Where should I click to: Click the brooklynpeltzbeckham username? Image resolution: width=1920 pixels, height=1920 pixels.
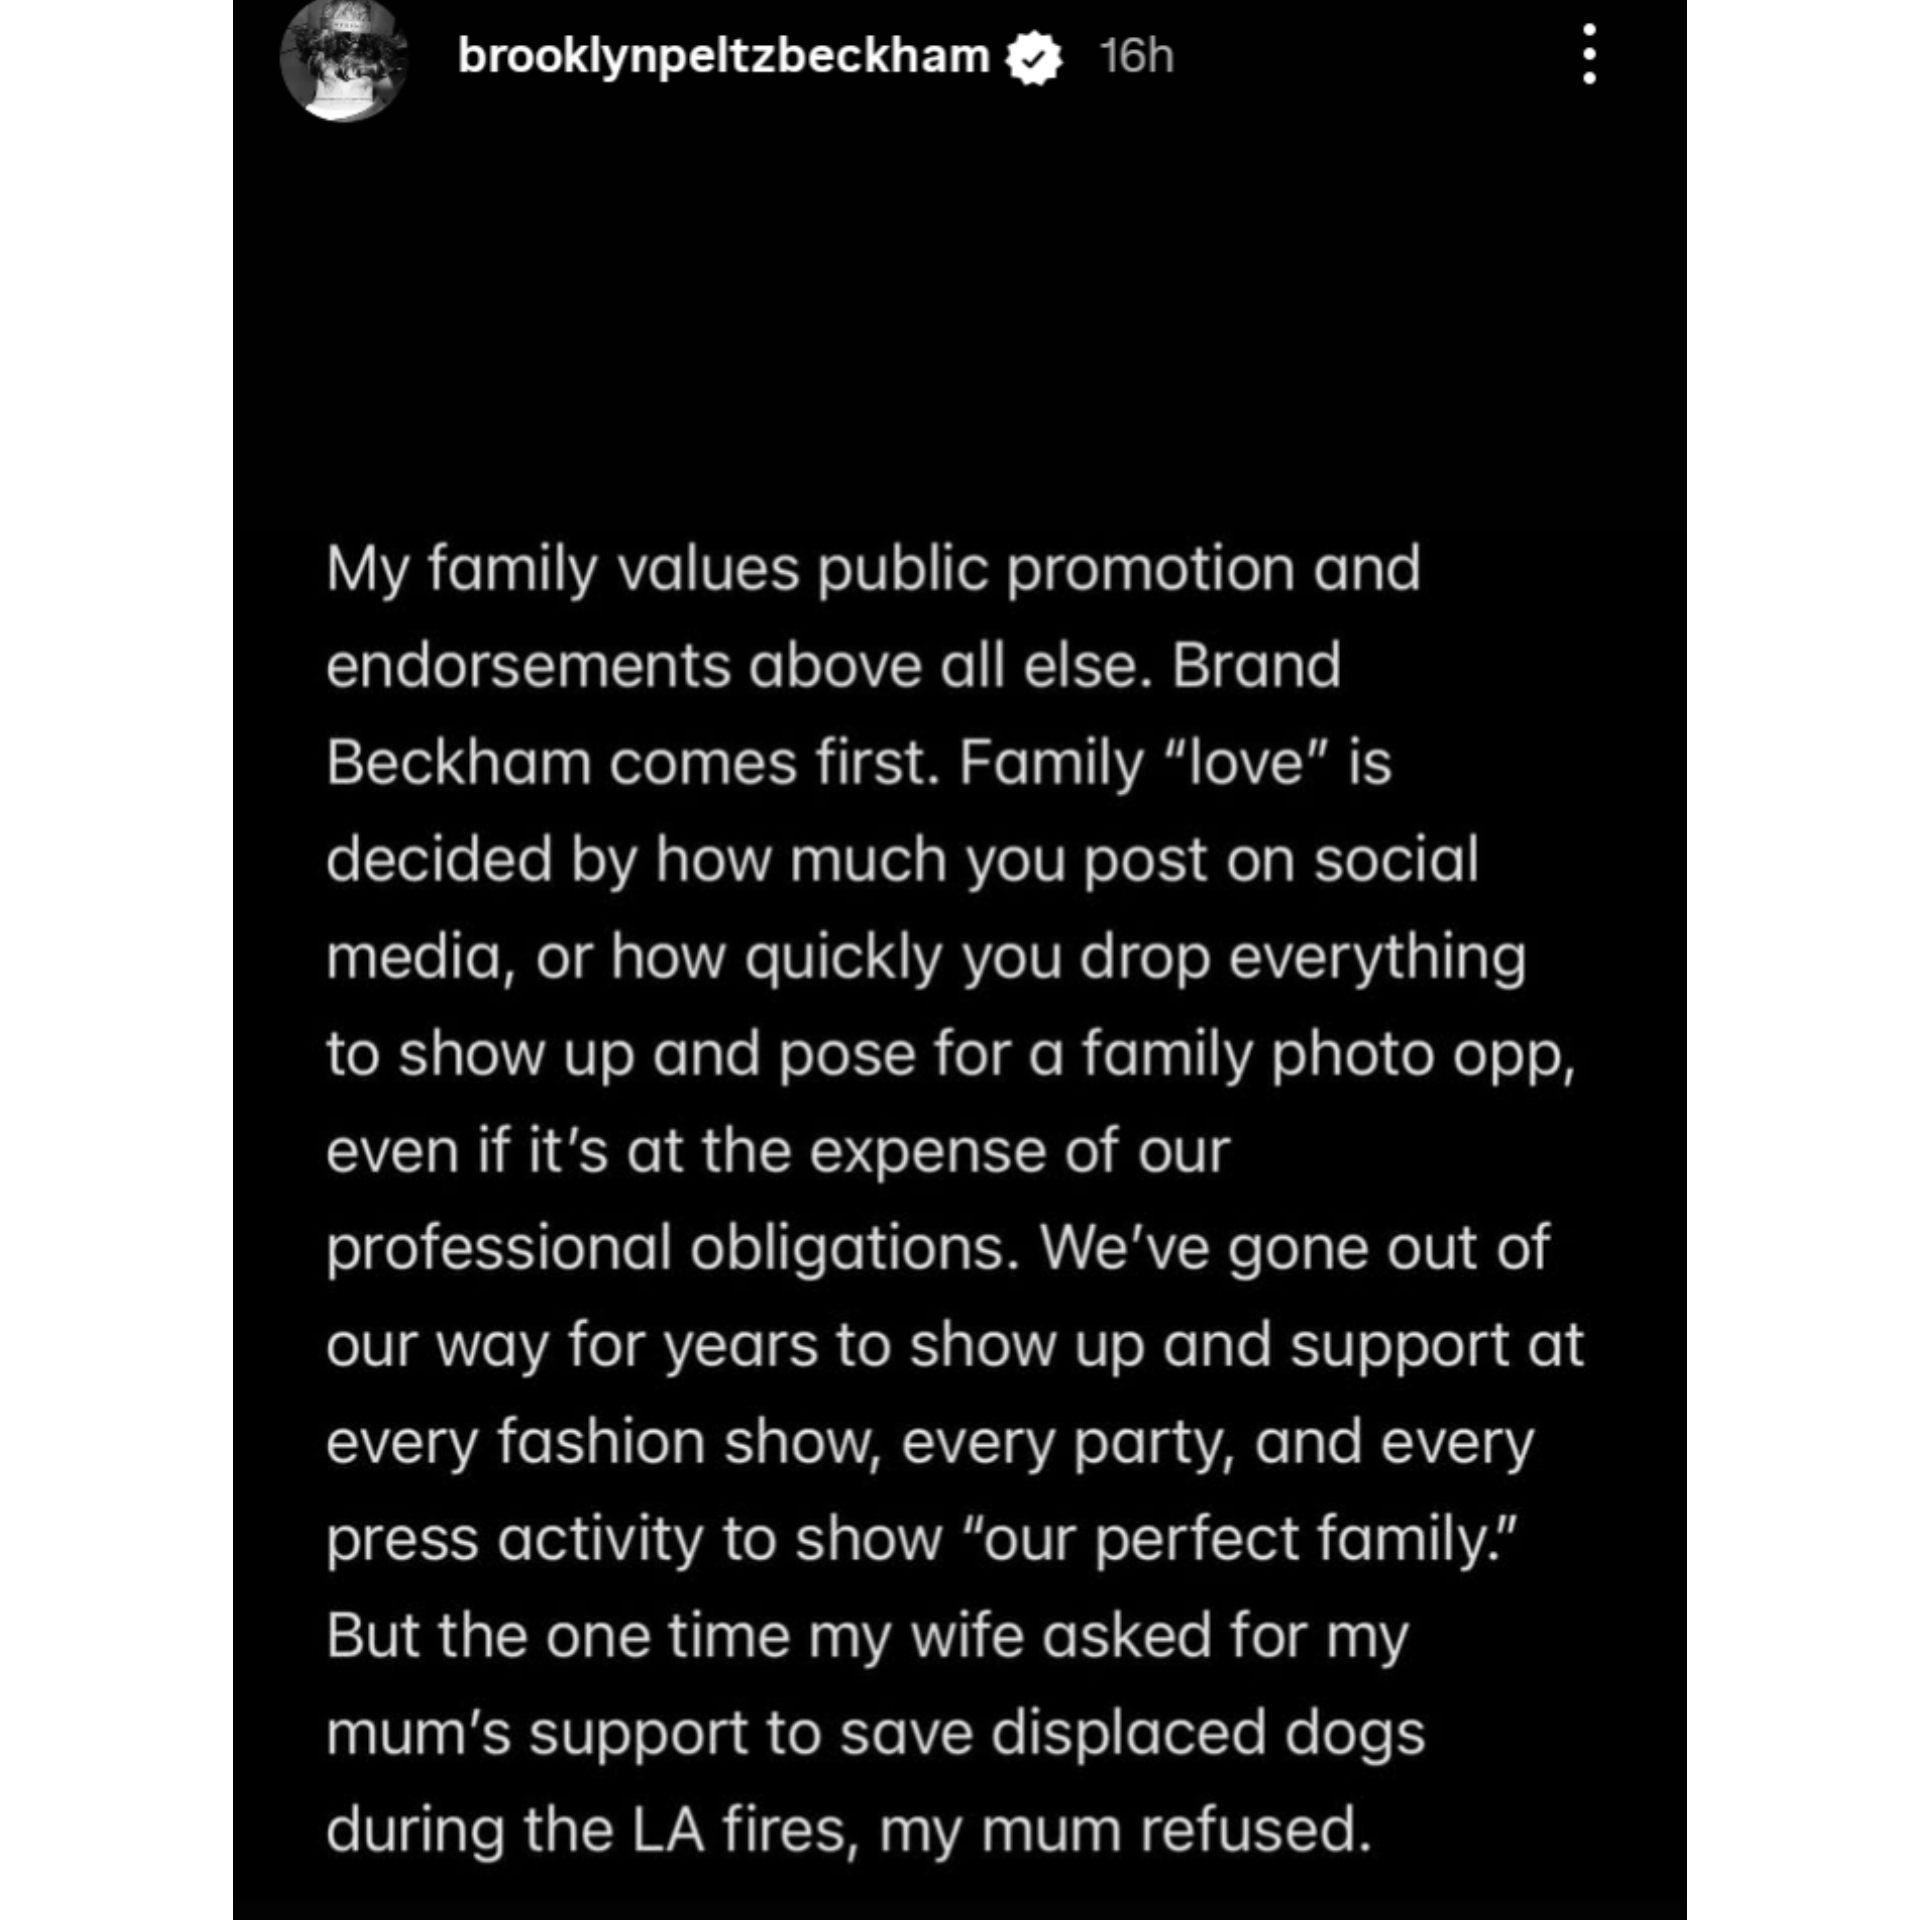pyautogui.click(x=723, y=56)
